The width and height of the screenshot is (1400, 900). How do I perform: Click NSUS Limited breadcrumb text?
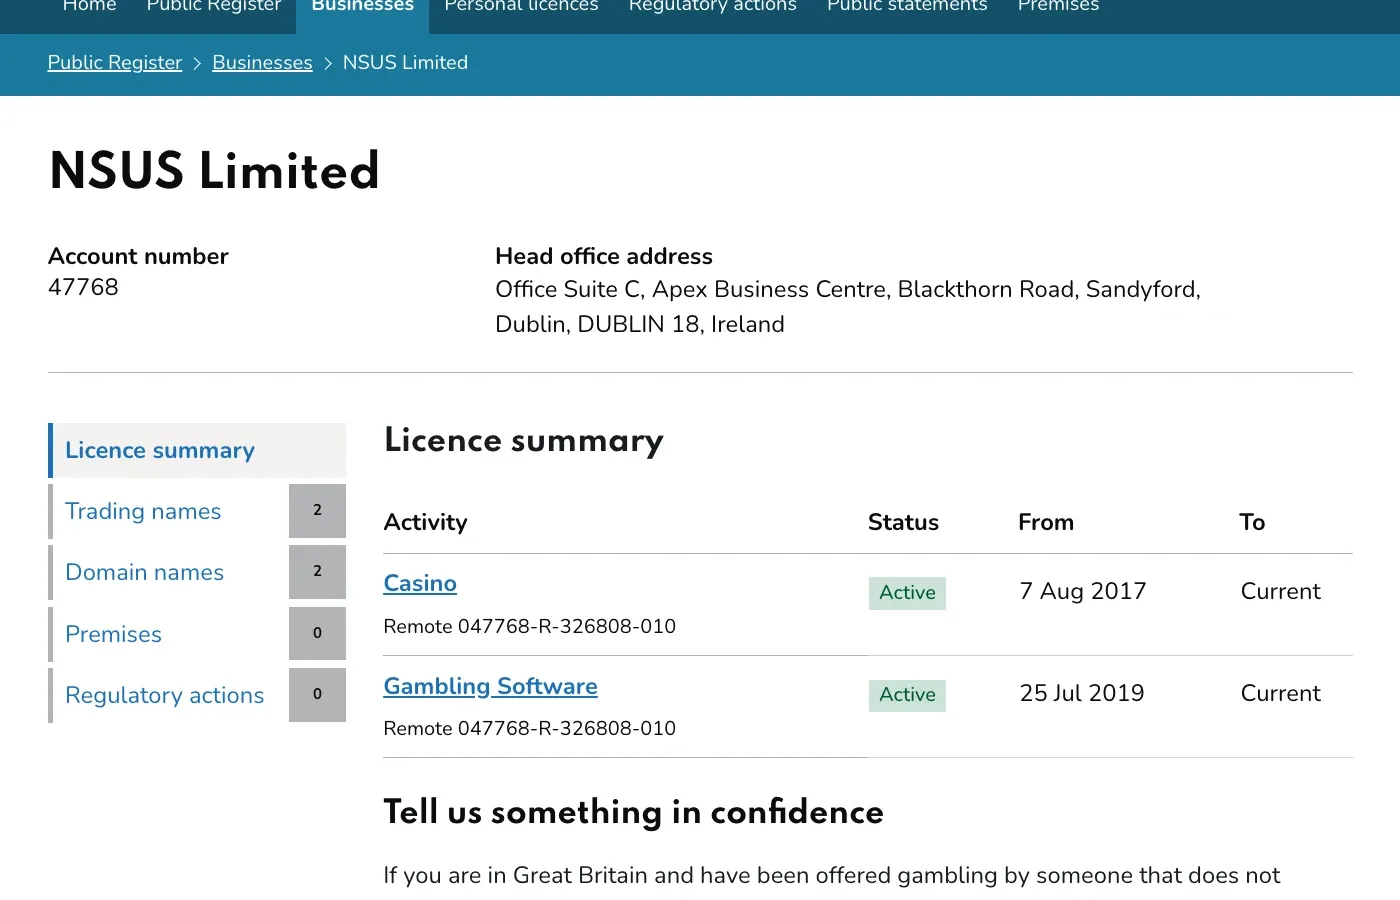click(405, 62)
